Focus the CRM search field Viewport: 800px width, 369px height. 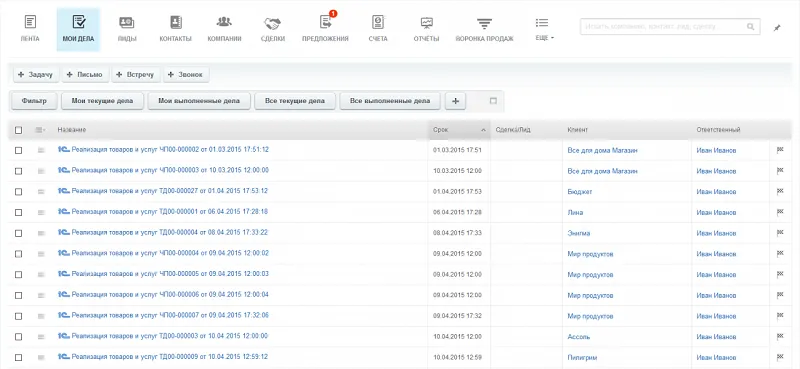tap(670, 27)
